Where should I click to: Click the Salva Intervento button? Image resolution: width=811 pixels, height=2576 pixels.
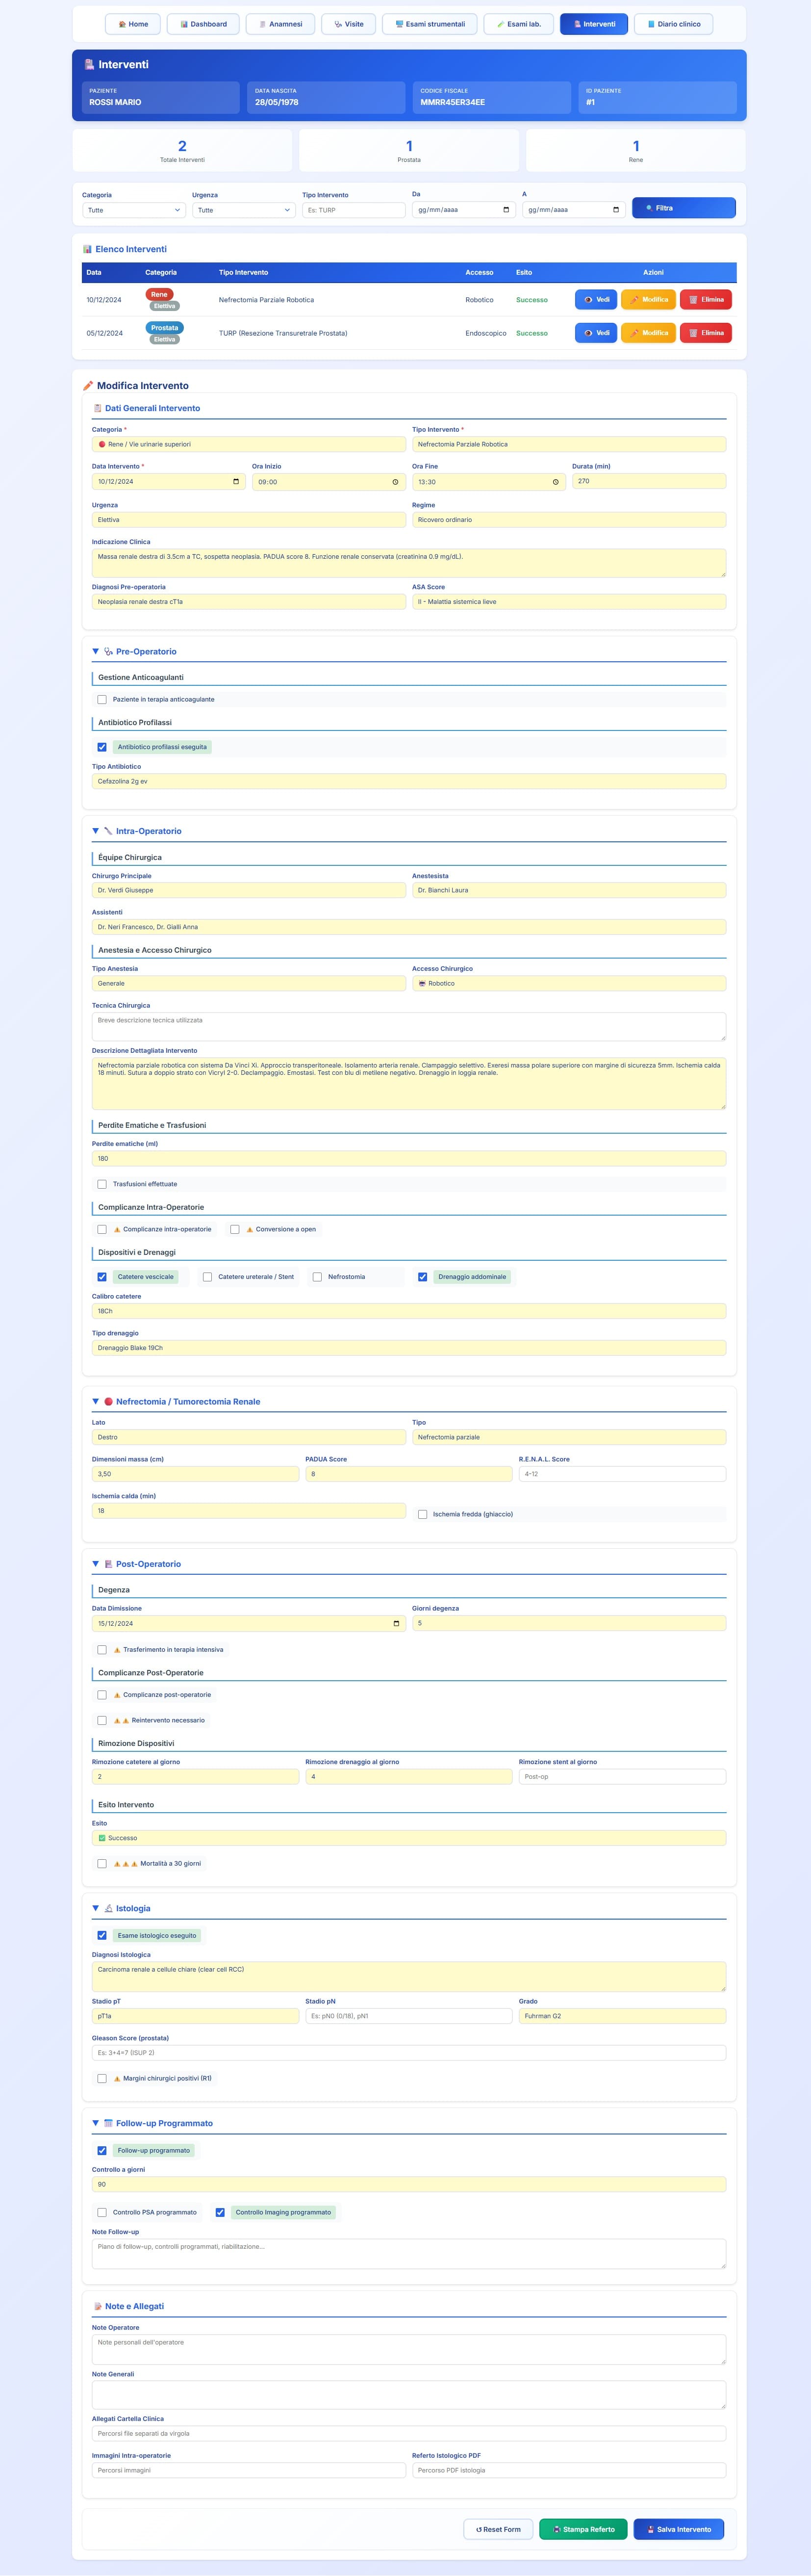pos(678,2529)
